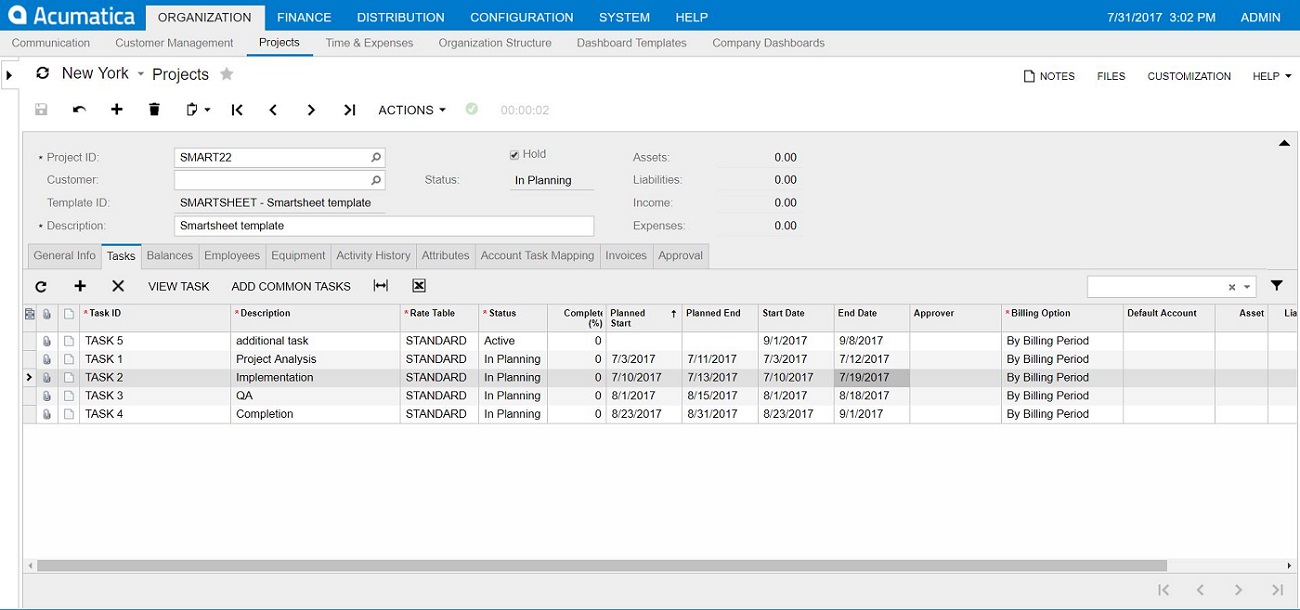Go to the next record
Image resolution: width=1300 pixels, height=610 pixels.
coord(311,109)
